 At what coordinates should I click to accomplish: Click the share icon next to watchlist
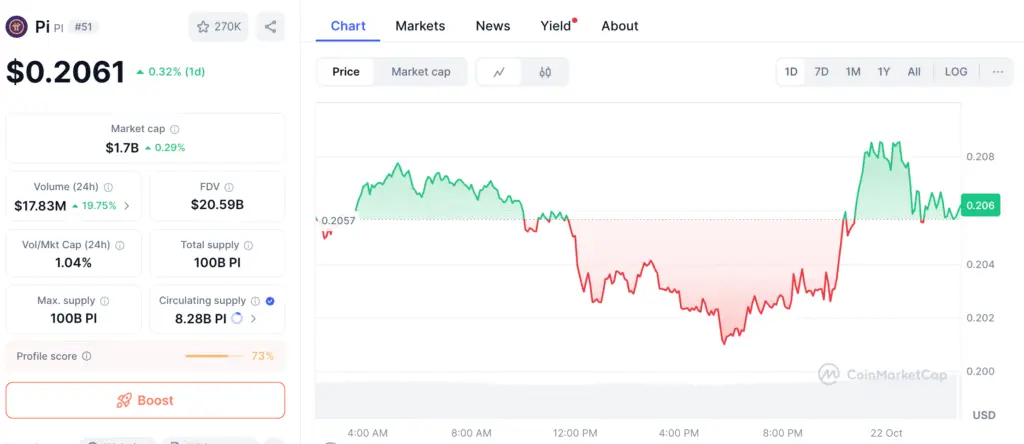(270, 27)
